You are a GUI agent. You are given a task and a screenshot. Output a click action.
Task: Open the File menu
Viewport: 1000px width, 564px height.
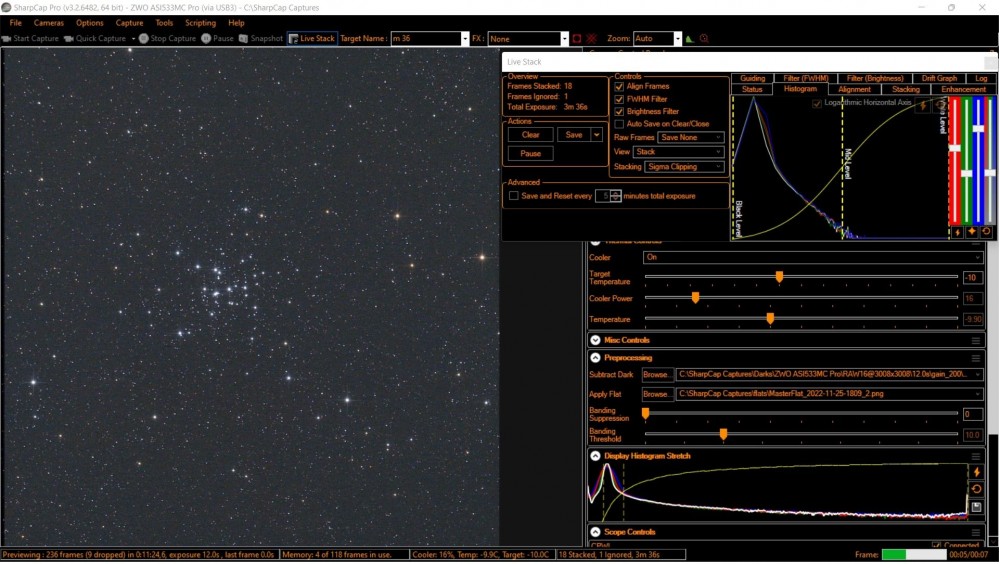(x=15, y=23)
